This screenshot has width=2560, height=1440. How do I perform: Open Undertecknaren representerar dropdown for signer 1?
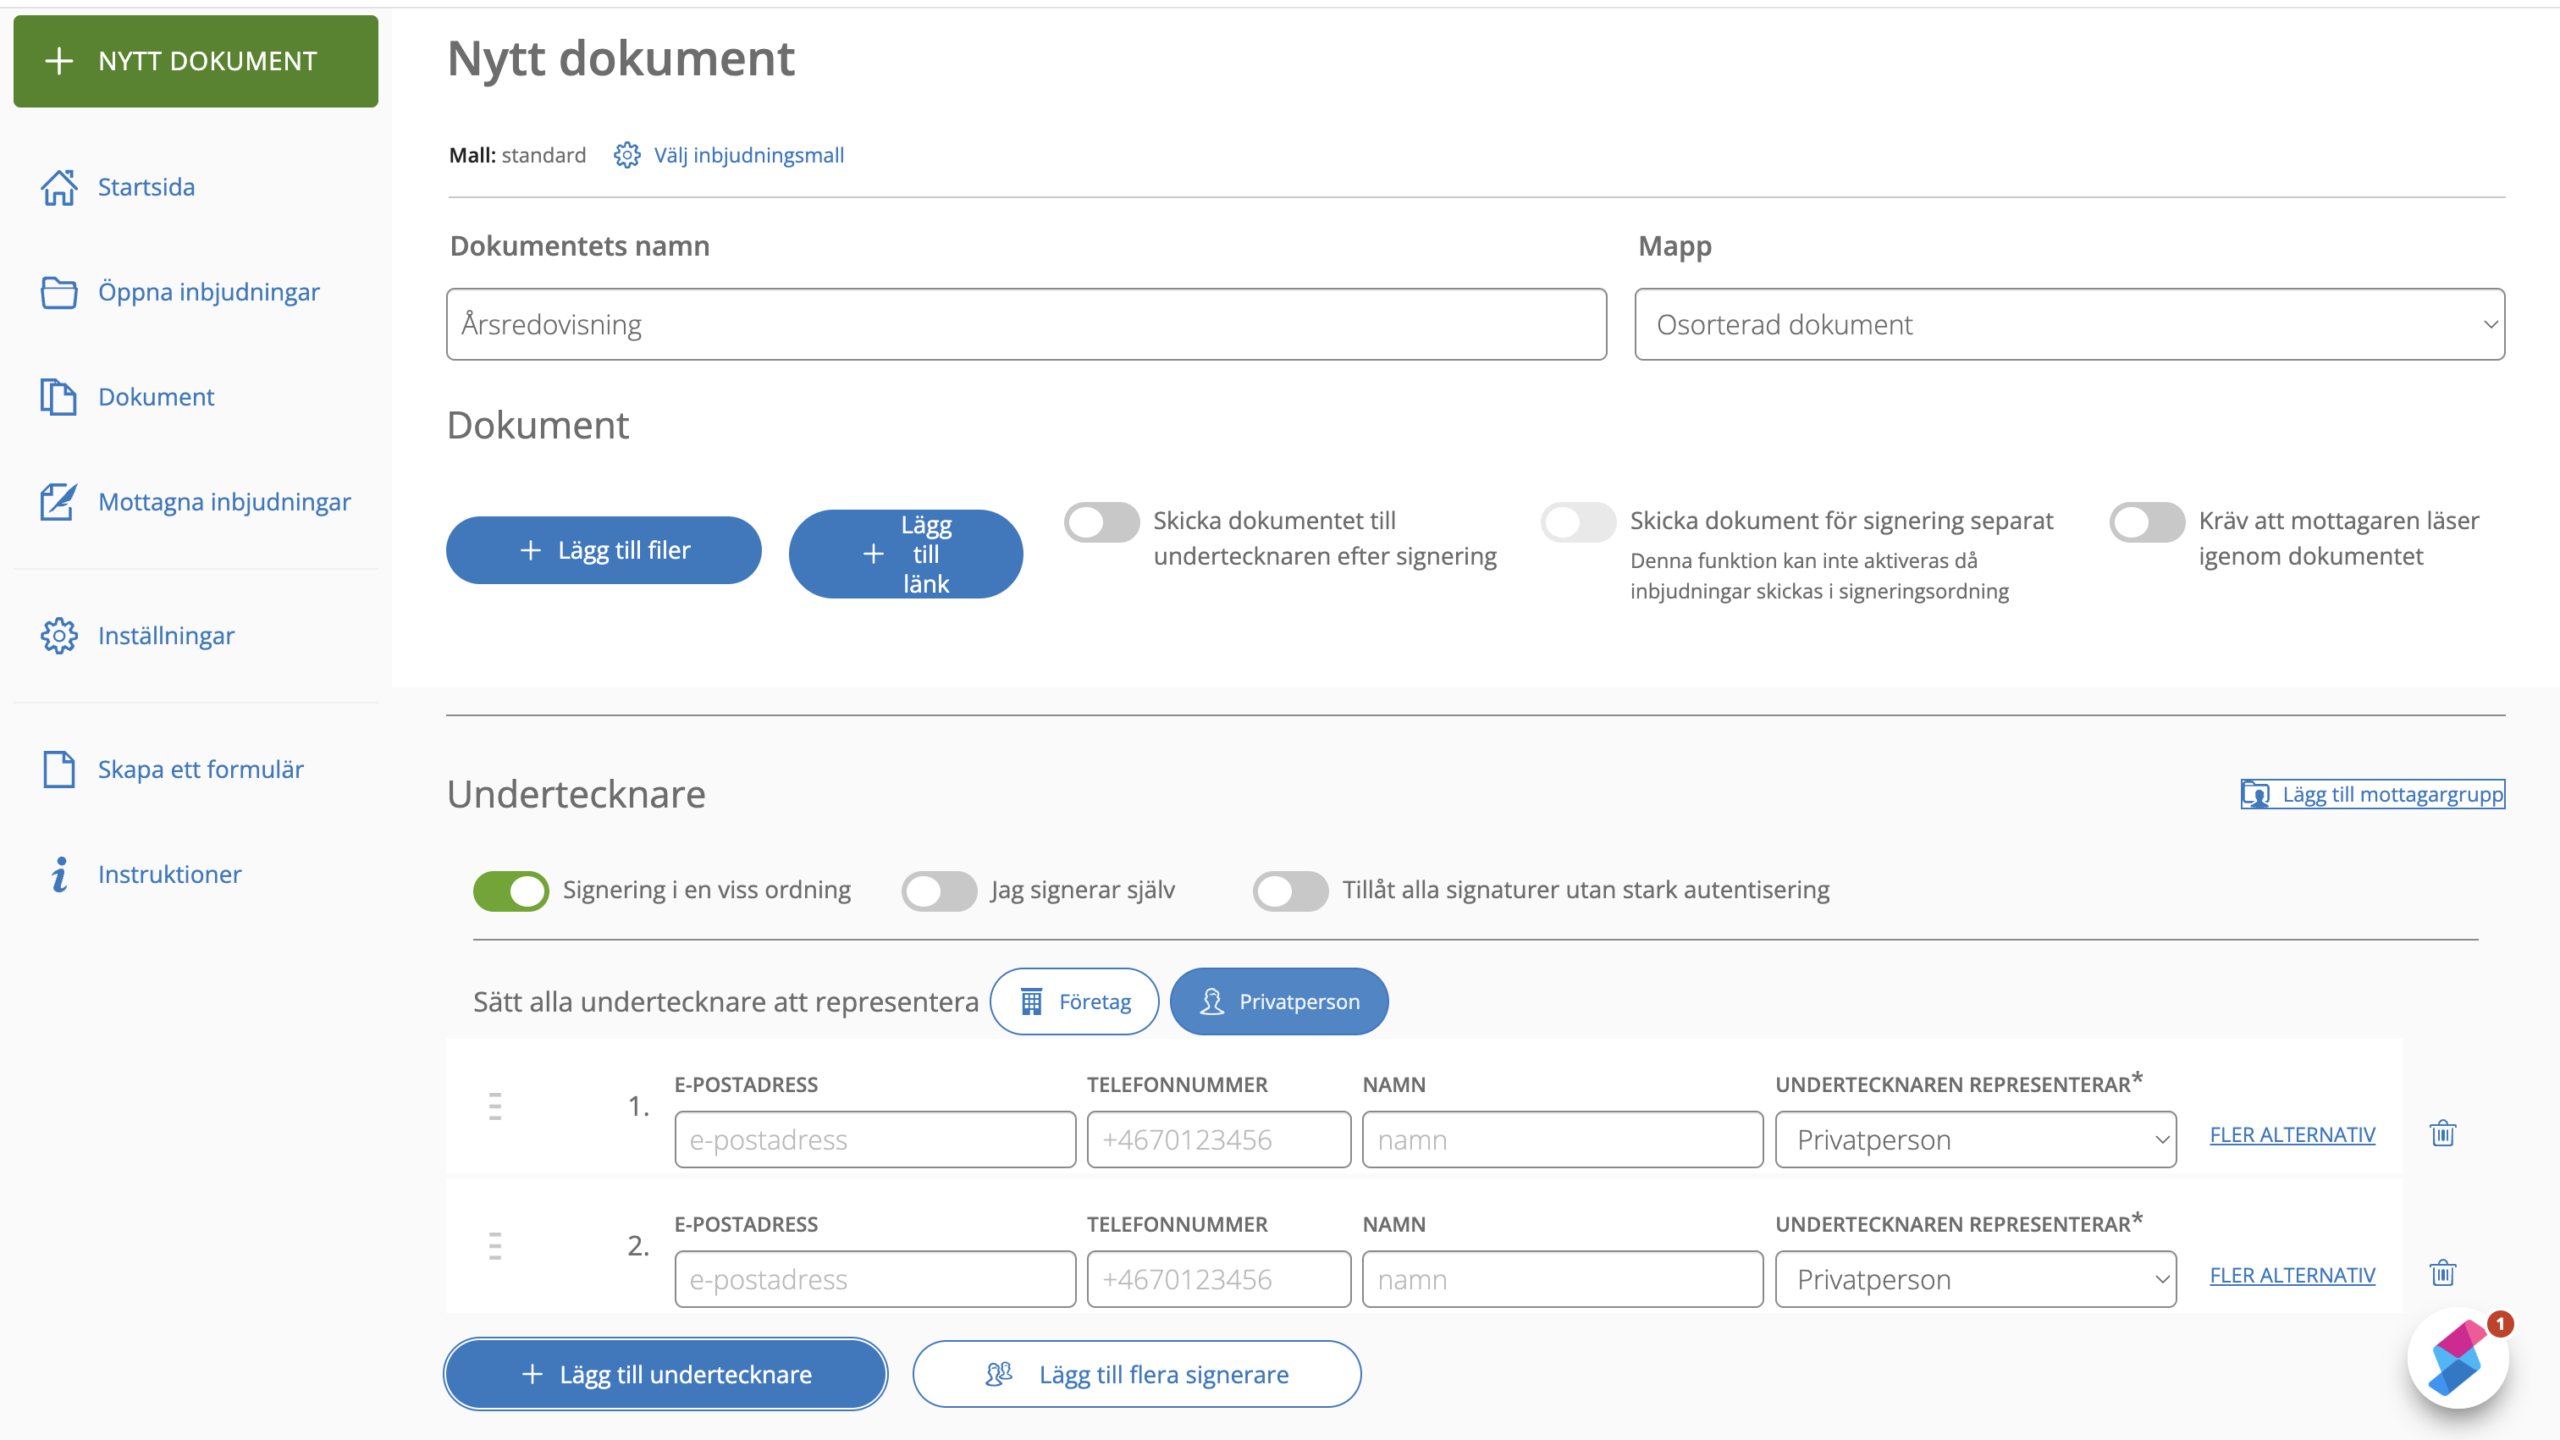tap(1975, 1139)
